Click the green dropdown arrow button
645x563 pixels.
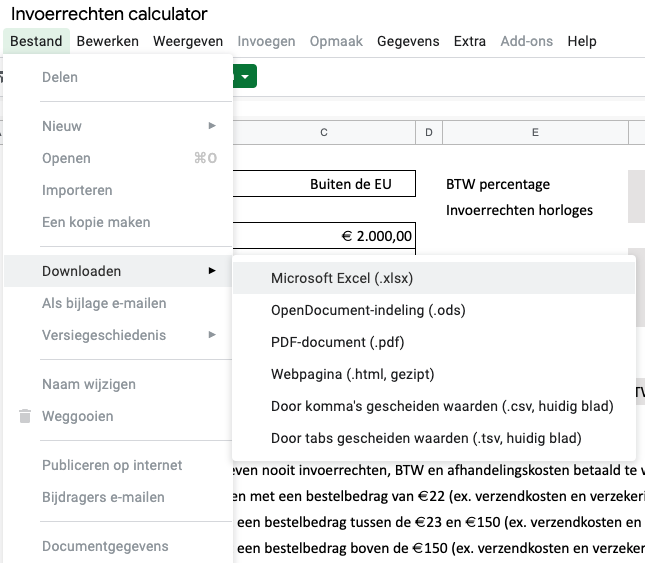[246, 76]
